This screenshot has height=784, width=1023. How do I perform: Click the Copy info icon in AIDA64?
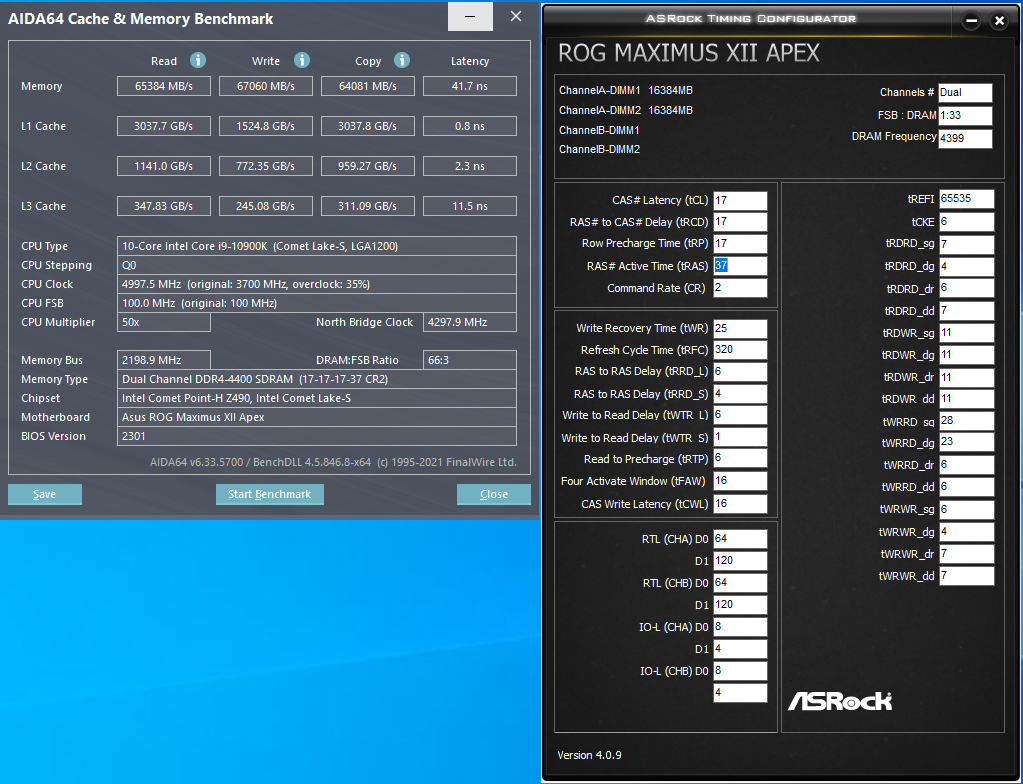[x=402, y=61]
